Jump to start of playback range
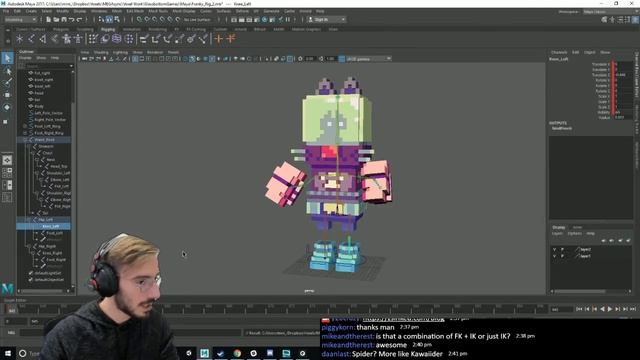640x360 pixels. pyautogui.click(x=579, y=309)
